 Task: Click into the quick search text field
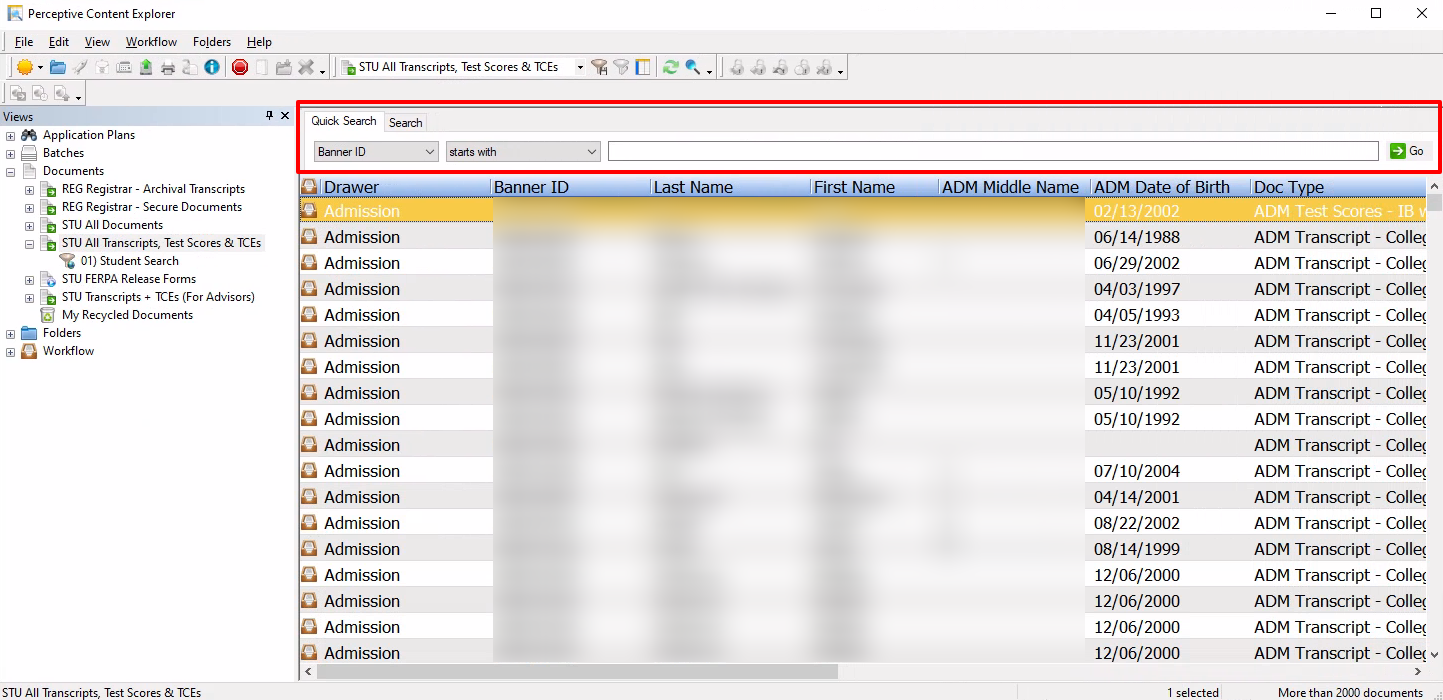pos(993,152)
